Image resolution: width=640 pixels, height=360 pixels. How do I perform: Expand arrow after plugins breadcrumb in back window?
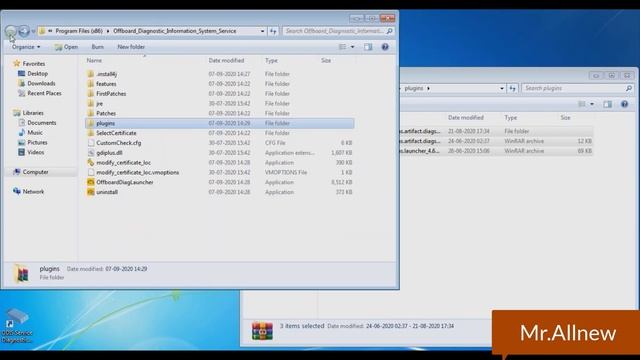[428, 88]
